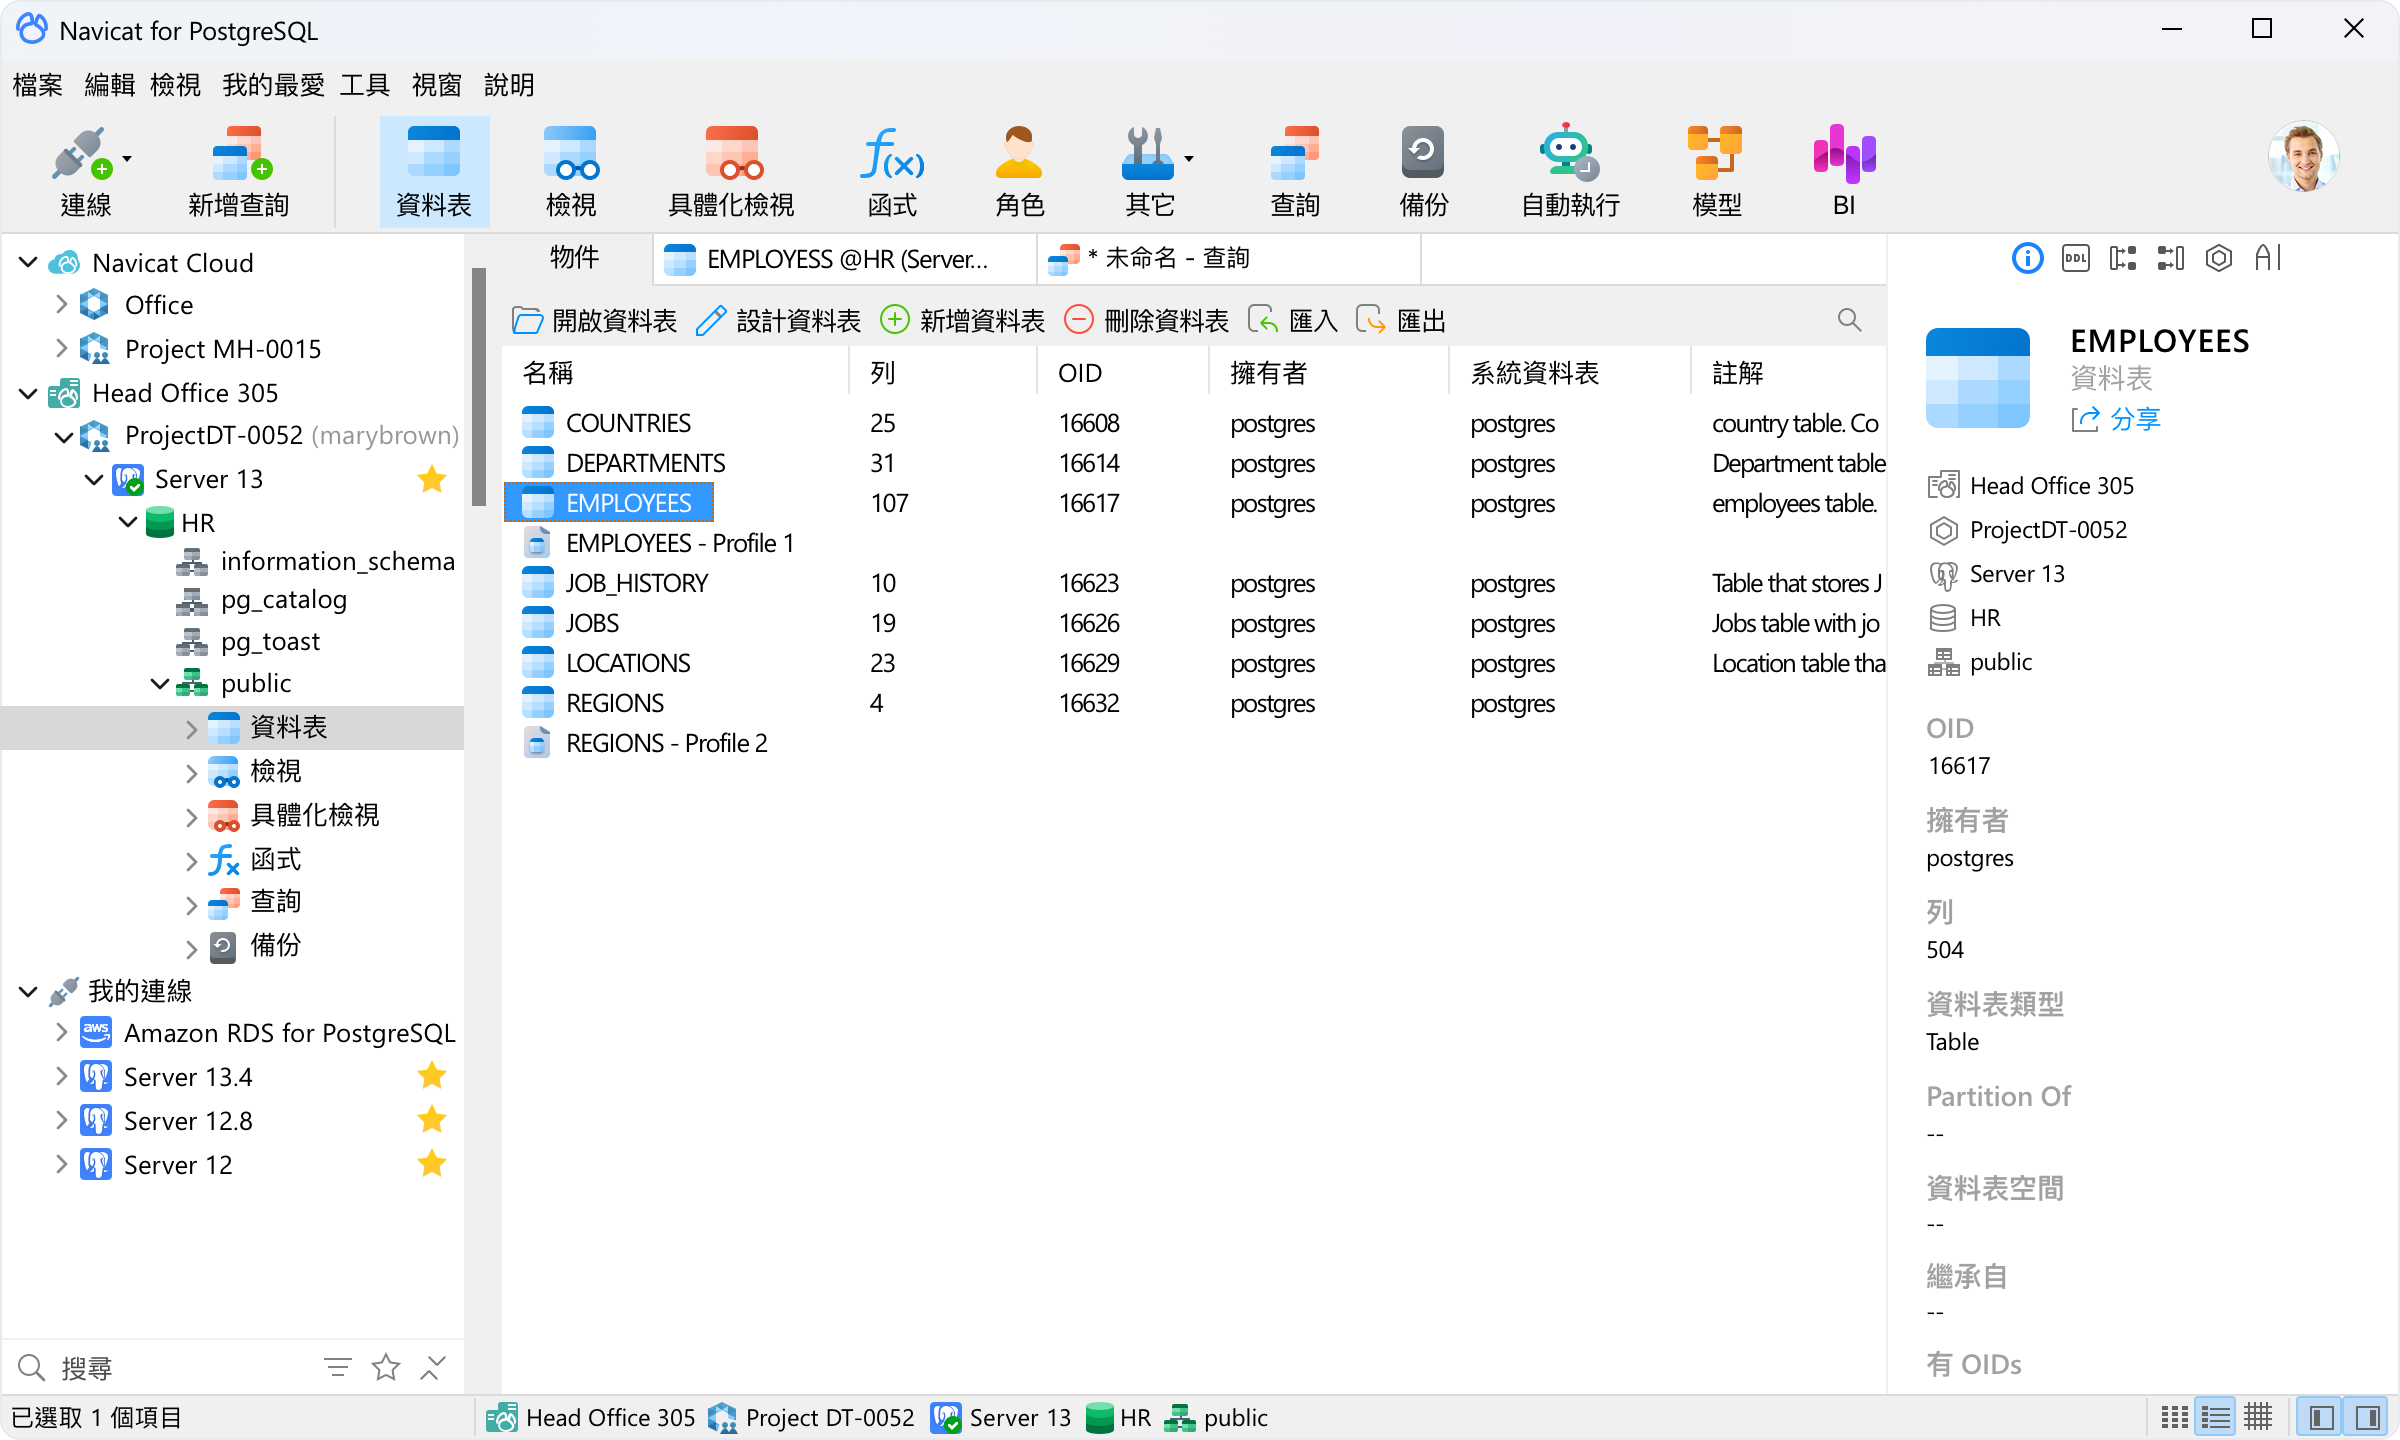The height and width of the screenshot is (1440, 2400).
Task: Open the Model toolbar icon
Action: click(x=1716, y=172)
